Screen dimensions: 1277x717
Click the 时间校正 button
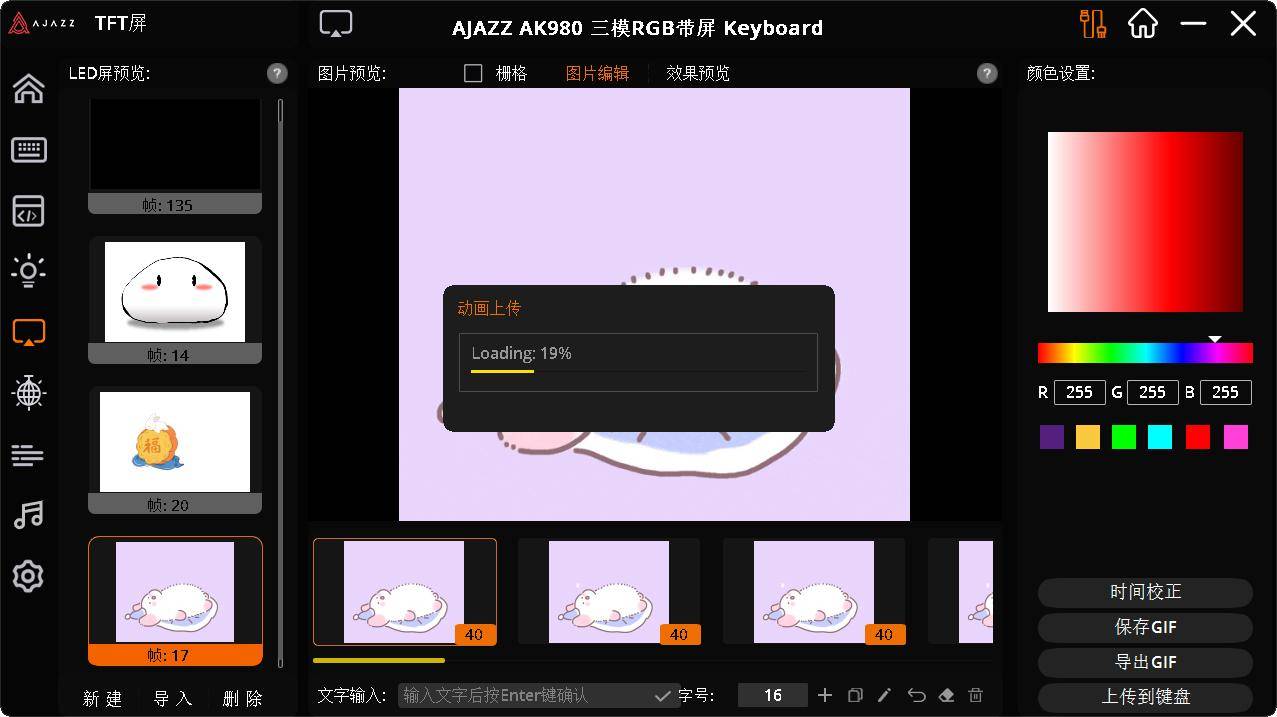(x=1145, y=592)
